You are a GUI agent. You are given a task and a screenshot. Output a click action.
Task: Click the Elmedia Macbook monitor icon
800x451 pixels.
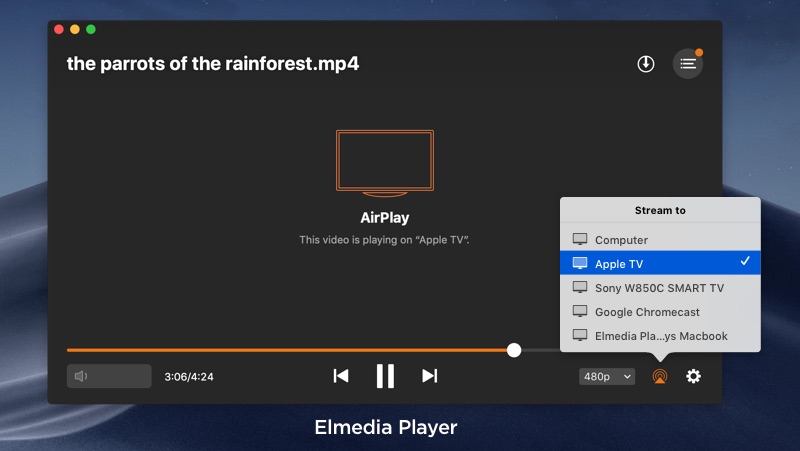(580, 335)
